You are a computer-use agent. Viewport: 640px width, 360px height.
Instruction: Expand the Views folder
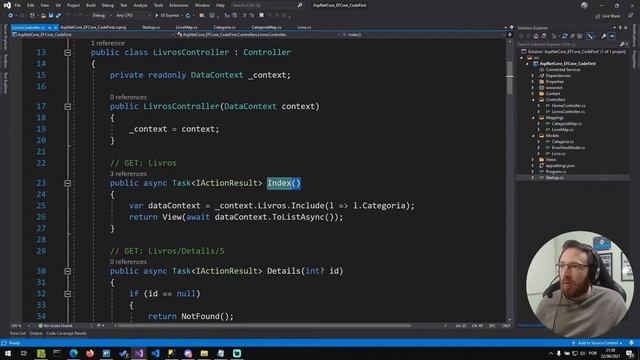[x=533, y=160]
